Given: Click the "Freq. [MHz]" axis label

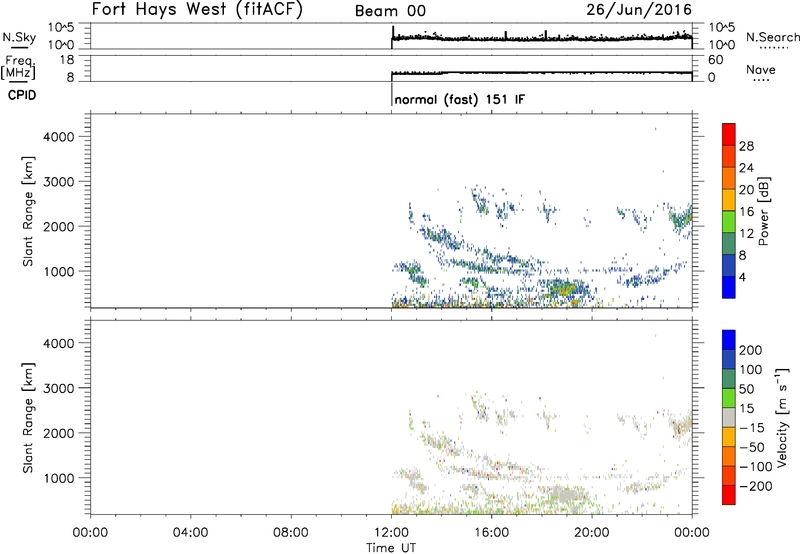Looking at the screenshot, I should click(19, 68).
